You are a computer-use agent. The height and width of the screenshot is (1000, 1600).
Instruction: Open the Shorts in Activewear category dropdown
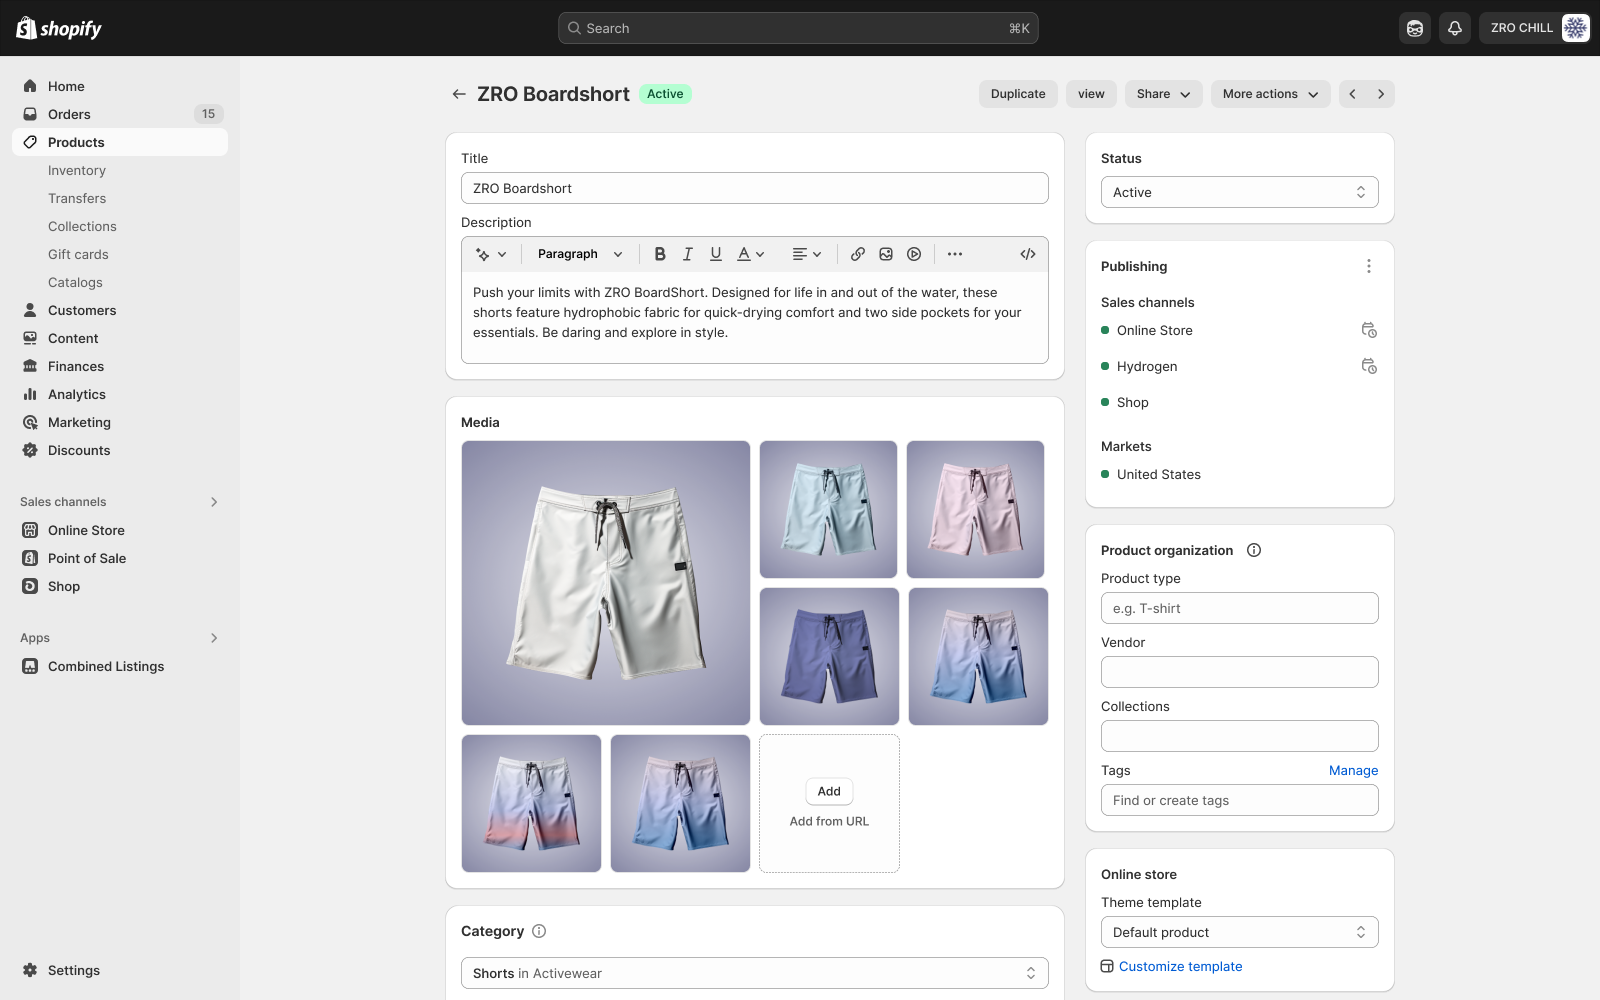point(755,973)
